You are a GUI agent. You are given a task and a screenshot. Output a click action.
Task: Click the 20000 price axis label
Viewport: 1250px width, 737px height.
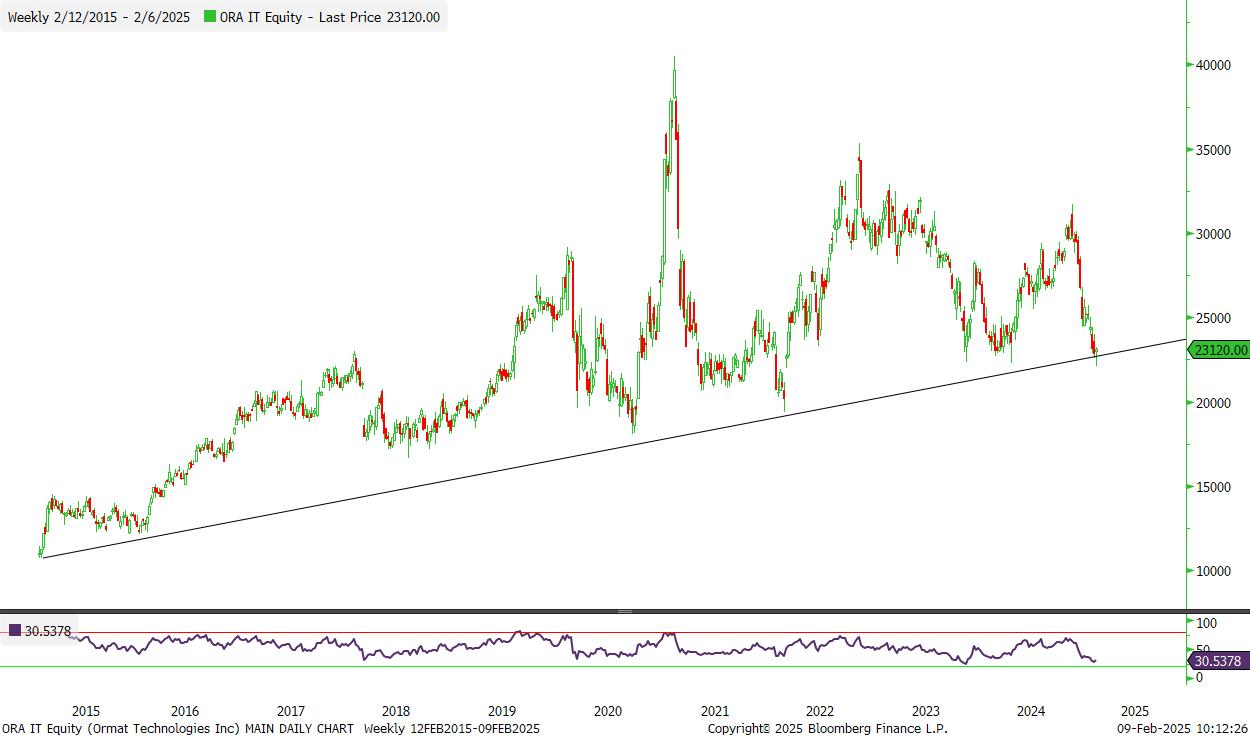(x=1213, y=403)
